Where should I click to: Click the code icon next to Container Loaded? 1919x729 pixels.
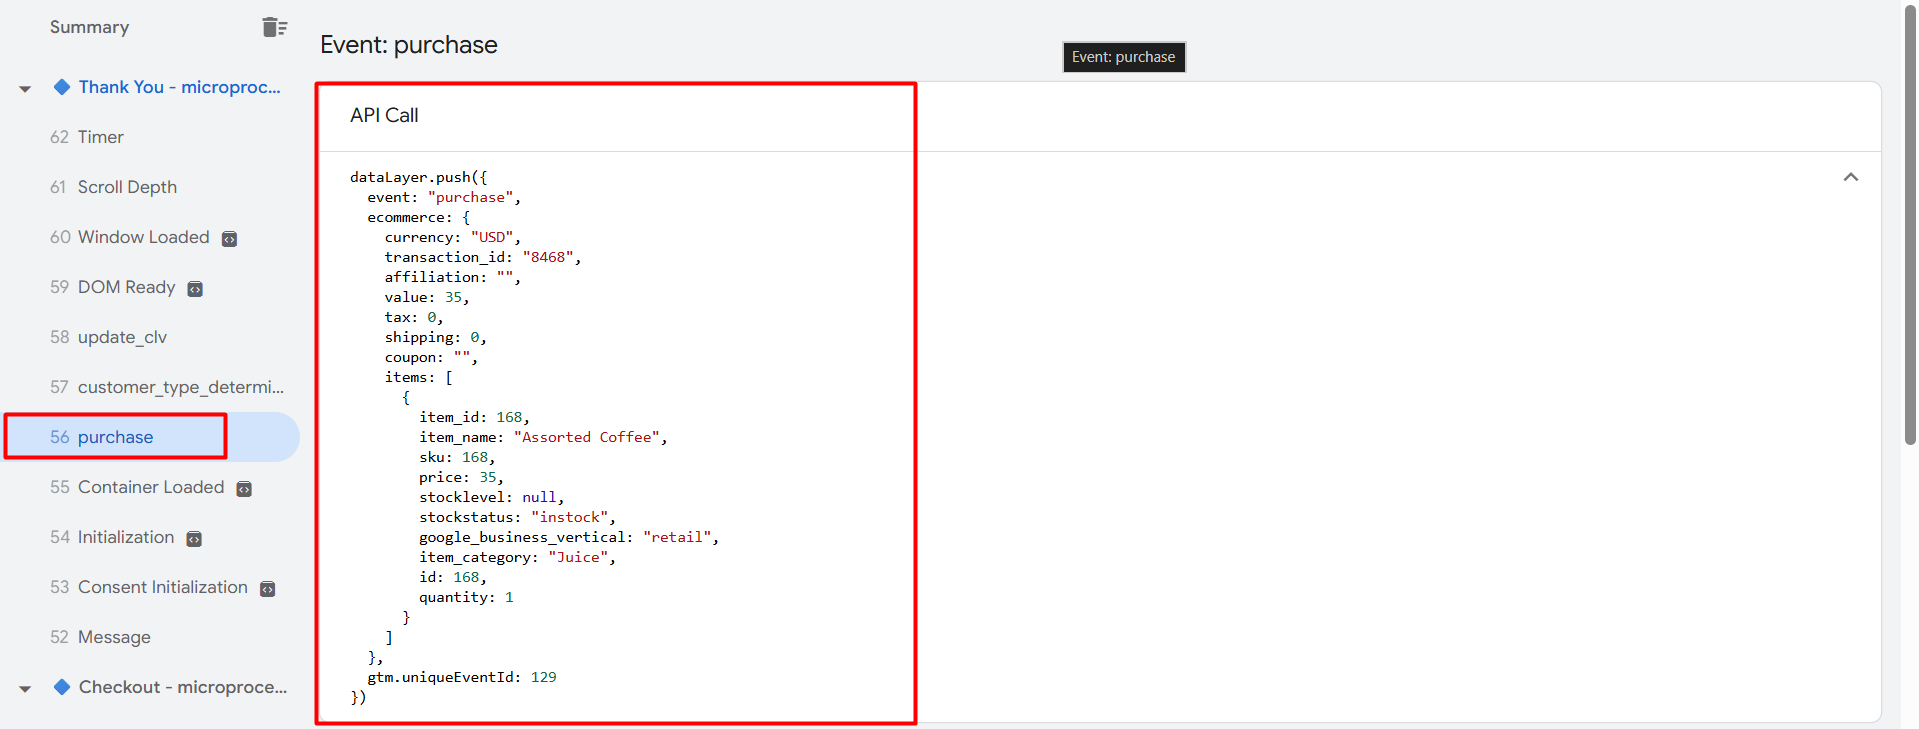point(244,489)
